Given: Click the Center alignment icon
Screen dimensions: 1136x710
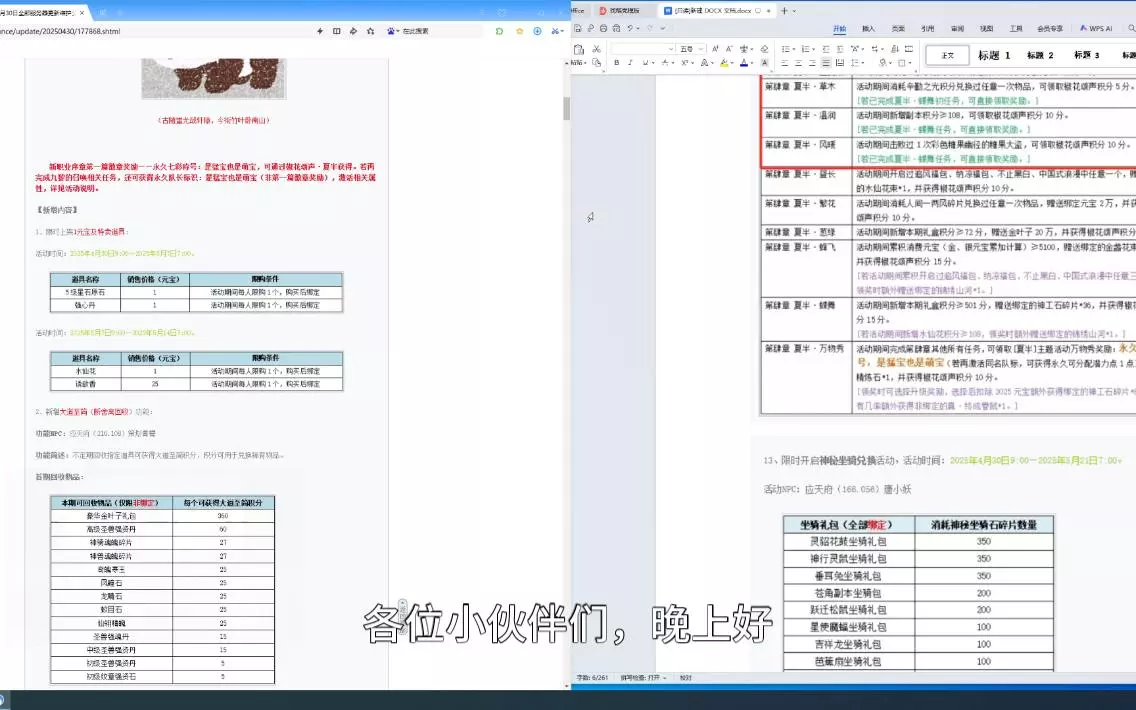Looking at the screenshot, I should click(x=798, y=63).
